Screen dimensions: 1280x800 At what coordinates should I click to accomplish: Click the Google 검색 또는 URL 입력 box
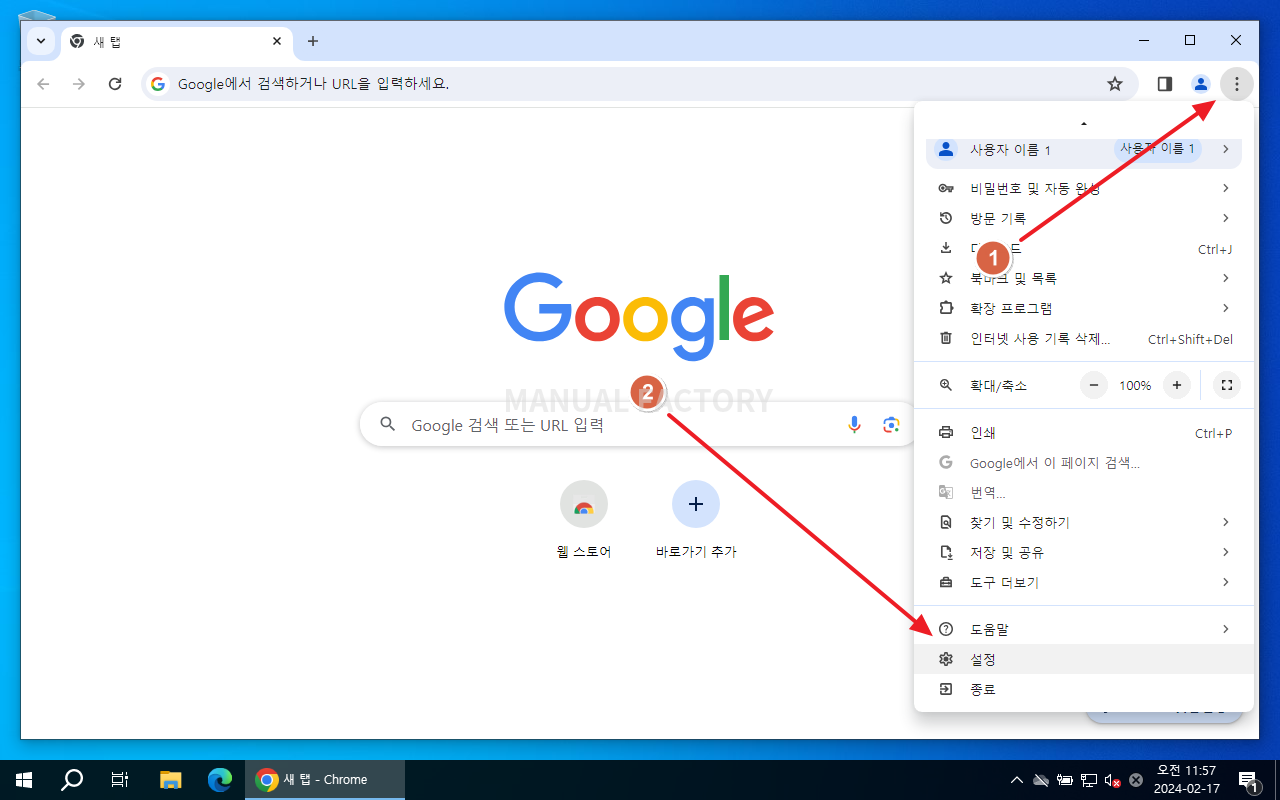coord(638,425)
